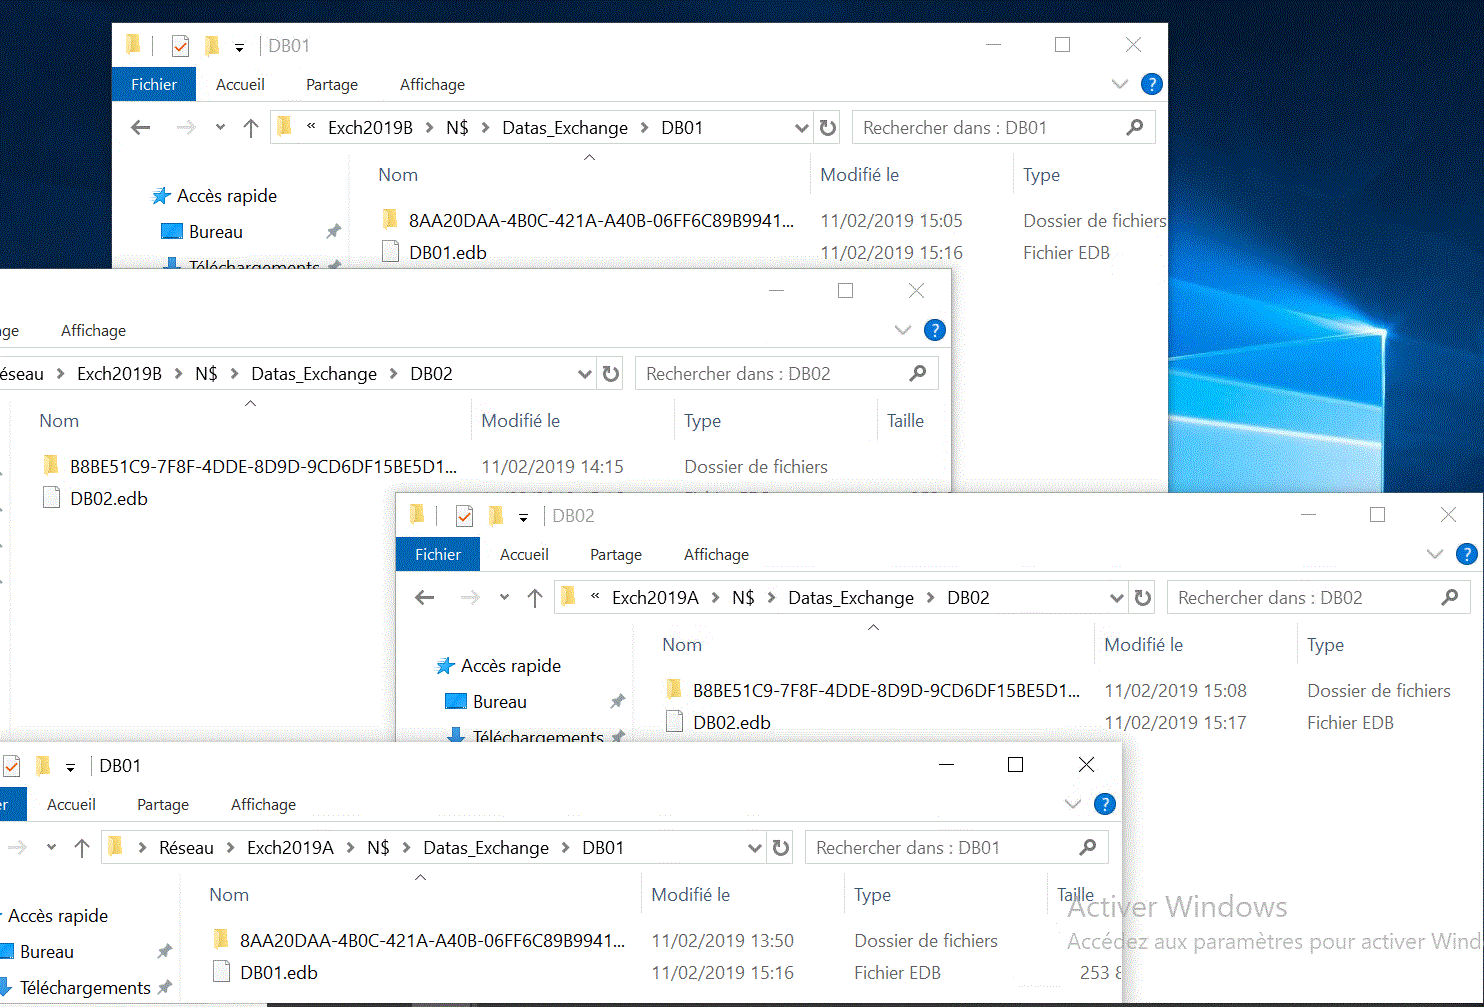The width and height of the screenshot is (1484, 1007).
Task: Expand ribbon chevron in Exch2019A DB02 window
Action: [x=1435, y=555]
